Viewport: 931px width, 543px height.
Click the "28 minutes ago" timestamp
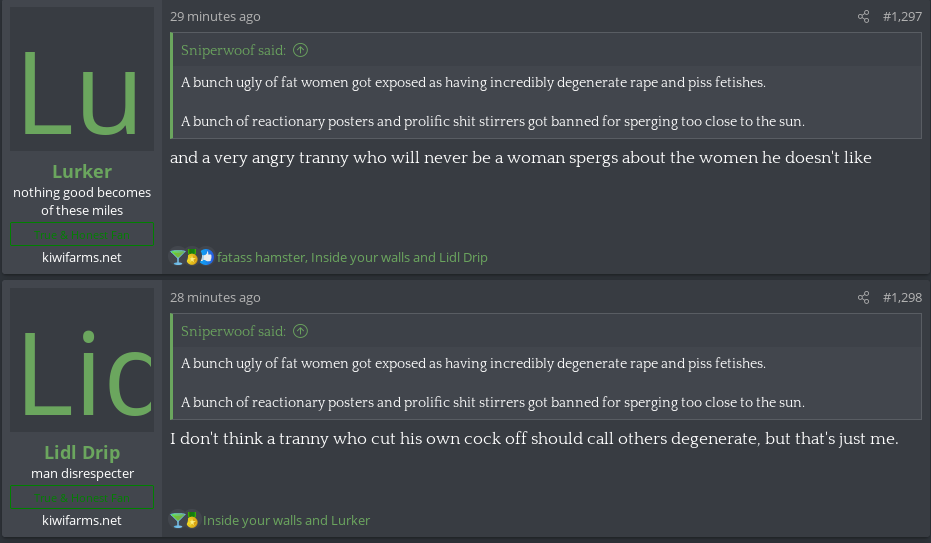coord(215,298)
